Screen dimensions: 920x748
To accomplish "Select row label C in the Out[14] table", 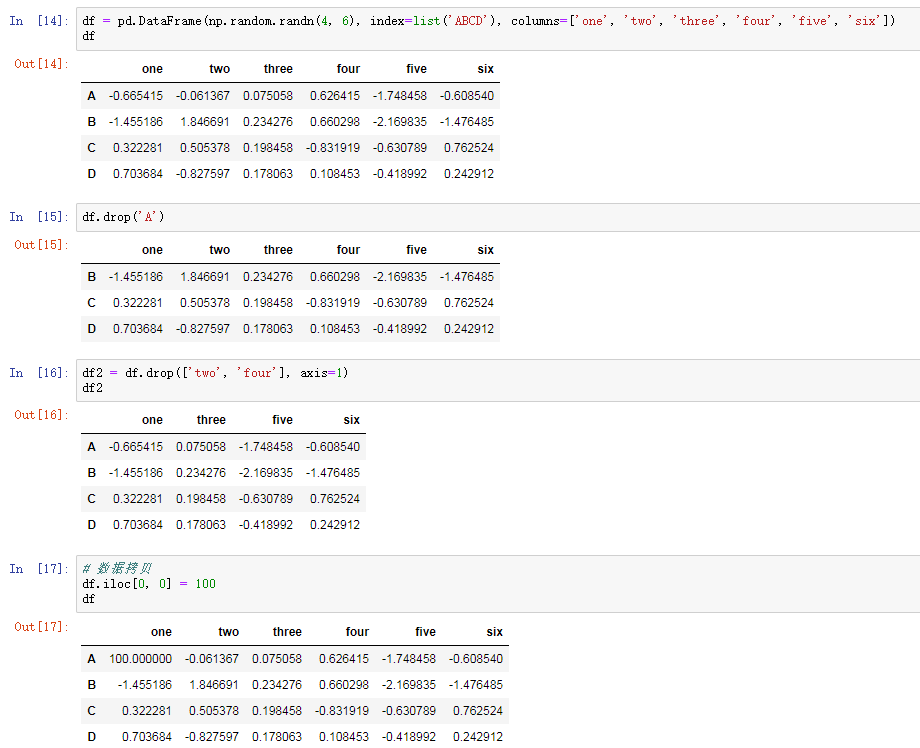I will pyautogui.click(x=92, y=148).
